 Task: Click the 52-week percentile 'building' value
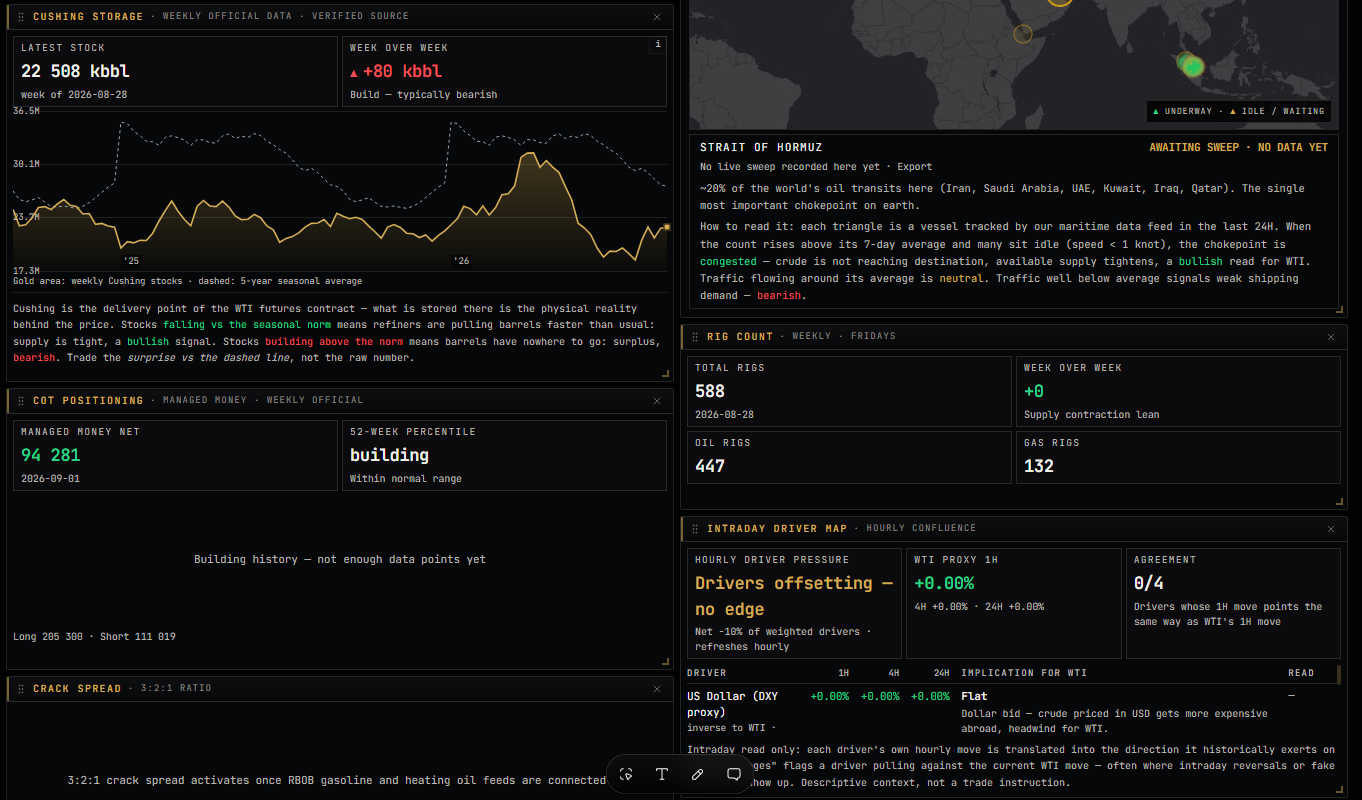pos(389,455)
